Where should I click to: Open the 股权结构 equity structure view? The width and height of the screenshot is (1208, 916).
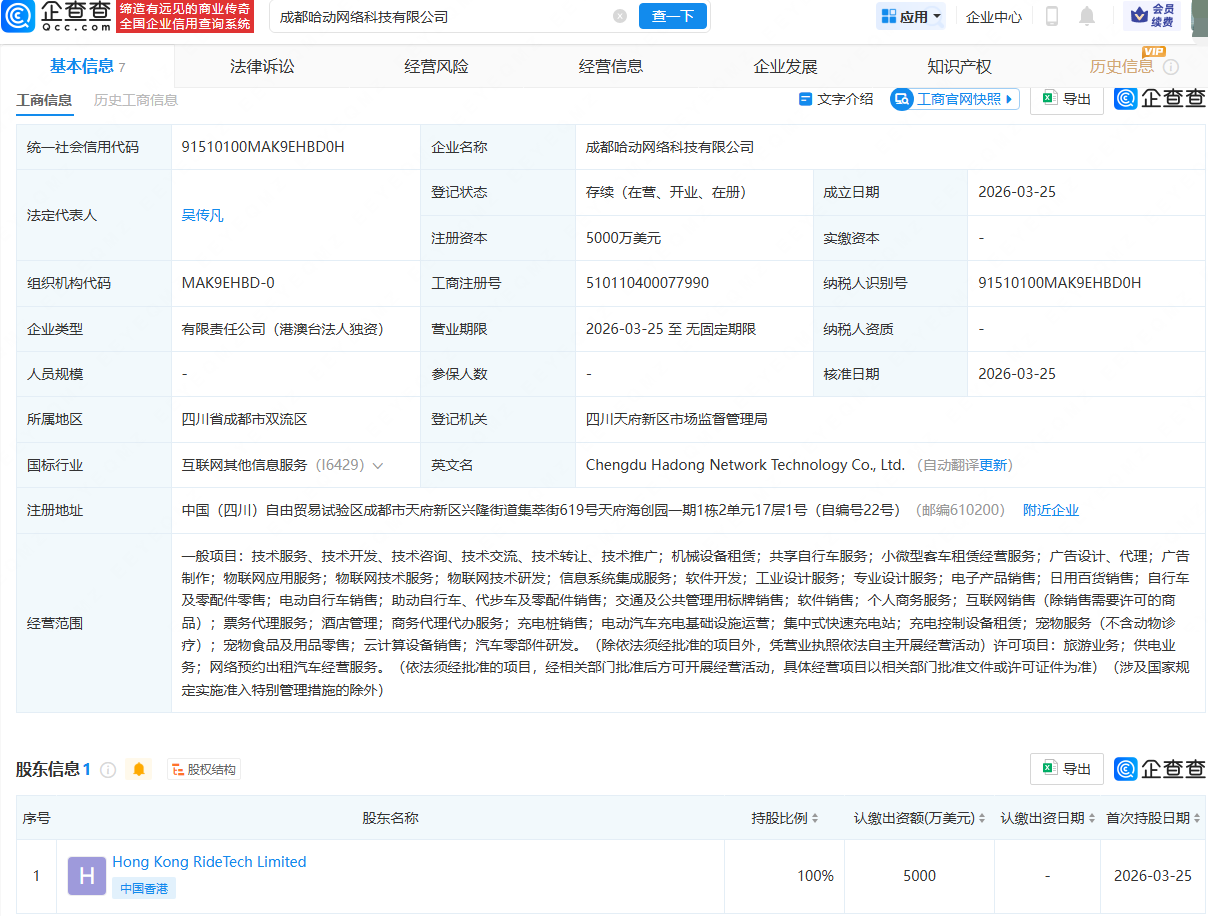204,769
